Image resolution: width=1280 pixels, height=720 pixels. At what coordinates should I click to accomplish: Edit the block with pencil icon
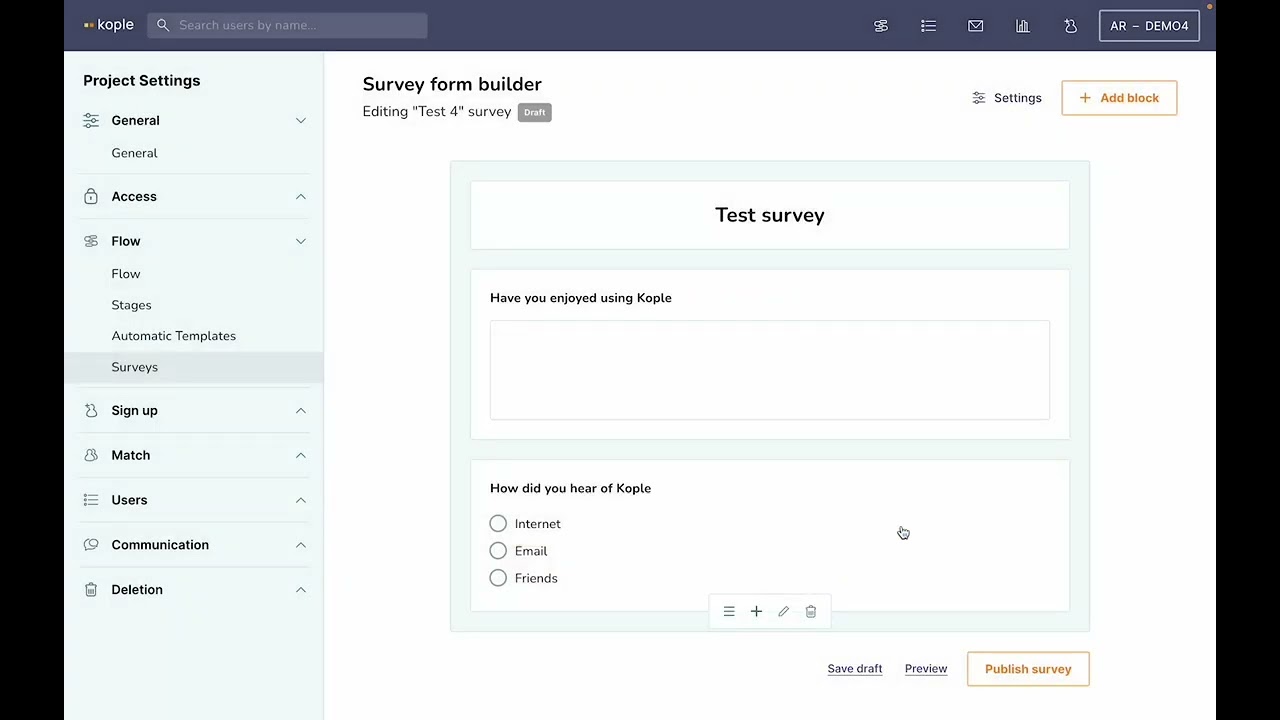[784, 612]
